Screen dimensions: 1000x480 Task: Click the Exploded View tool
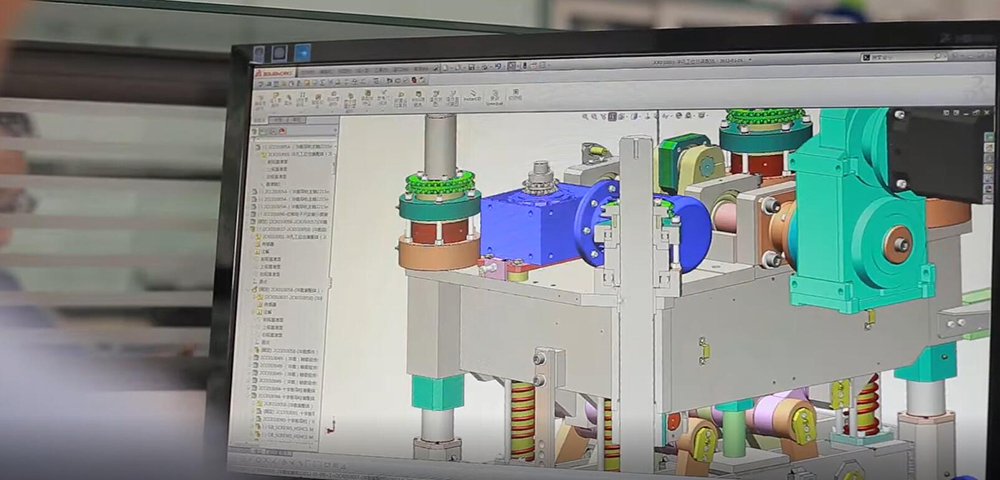click(436, 98)
